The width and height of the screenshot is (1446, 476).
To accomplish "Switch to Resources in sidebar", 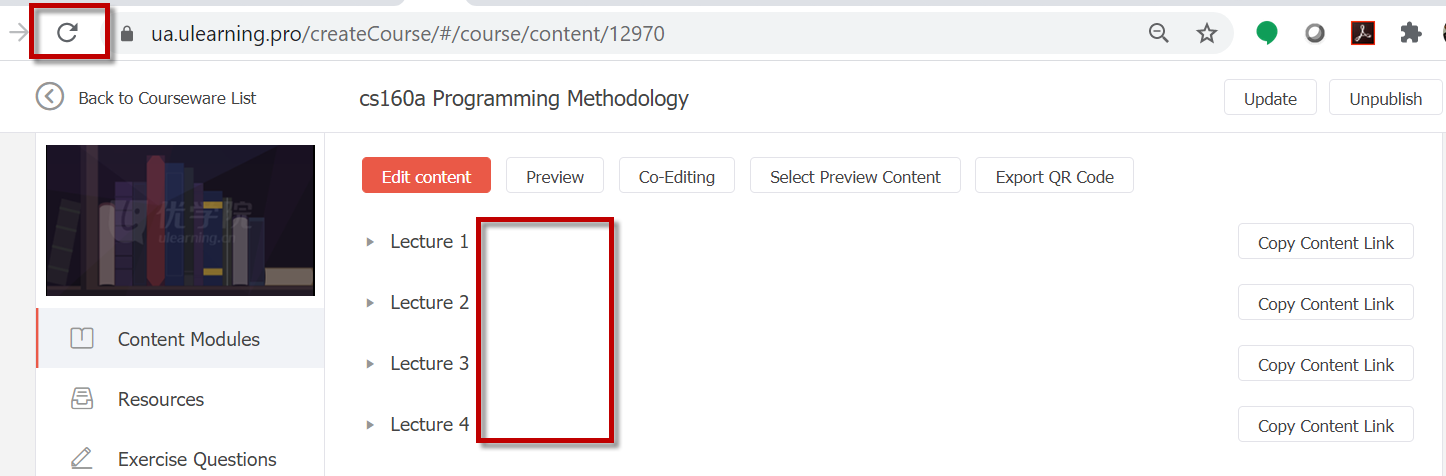I will pyautogui.click(x=180, y=399).
